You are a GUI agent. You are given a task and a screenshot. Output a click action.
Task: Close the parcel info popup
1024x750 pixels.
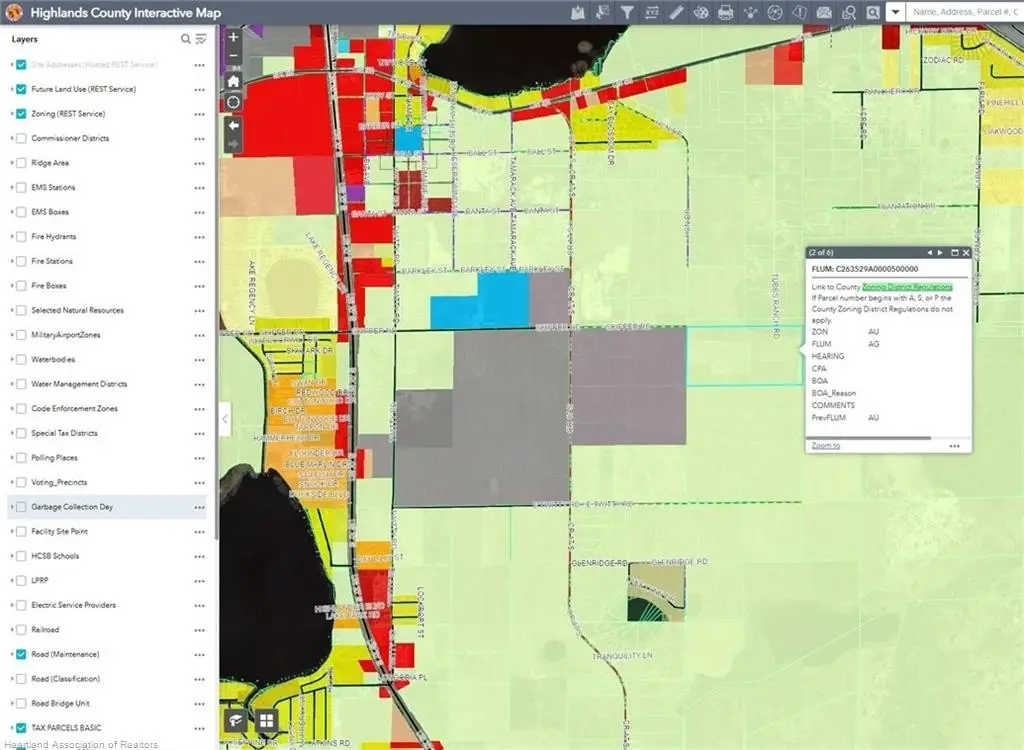click(966, 253)
